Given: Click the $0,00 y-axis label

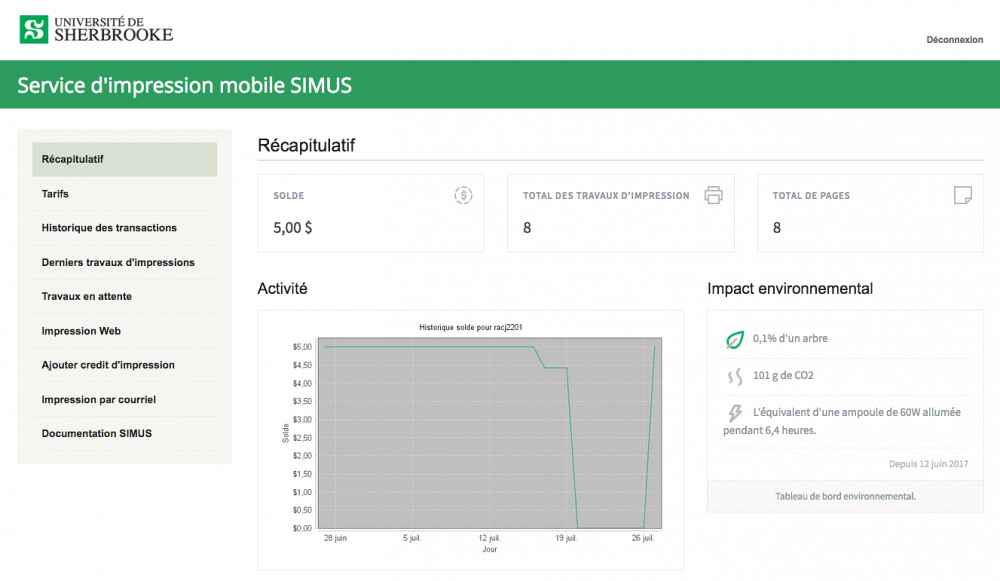Looking at the screenshot, I should [x=302, y=528].
